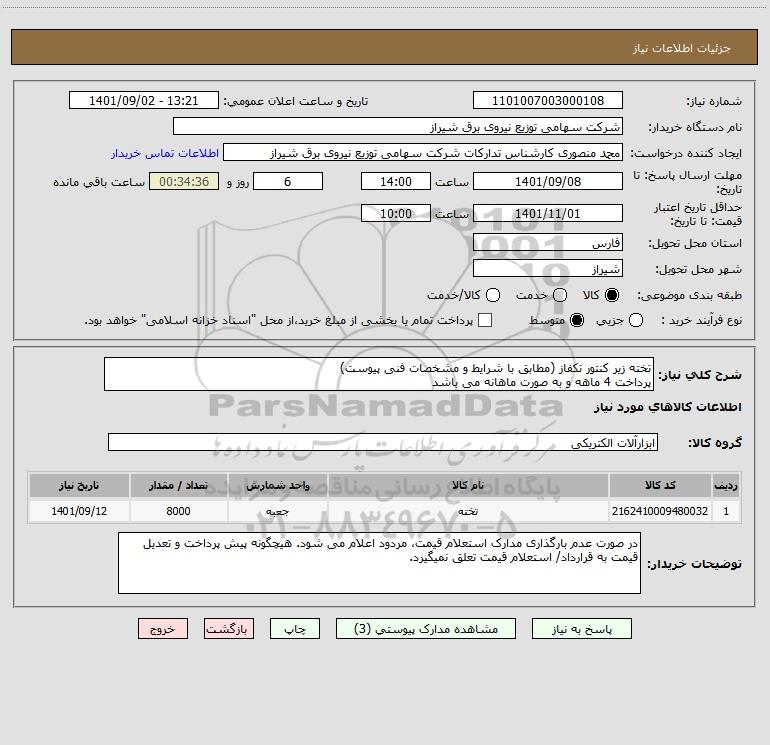The image size is (770, 745).
Task: Click row number cell 1
Action: 726,511
